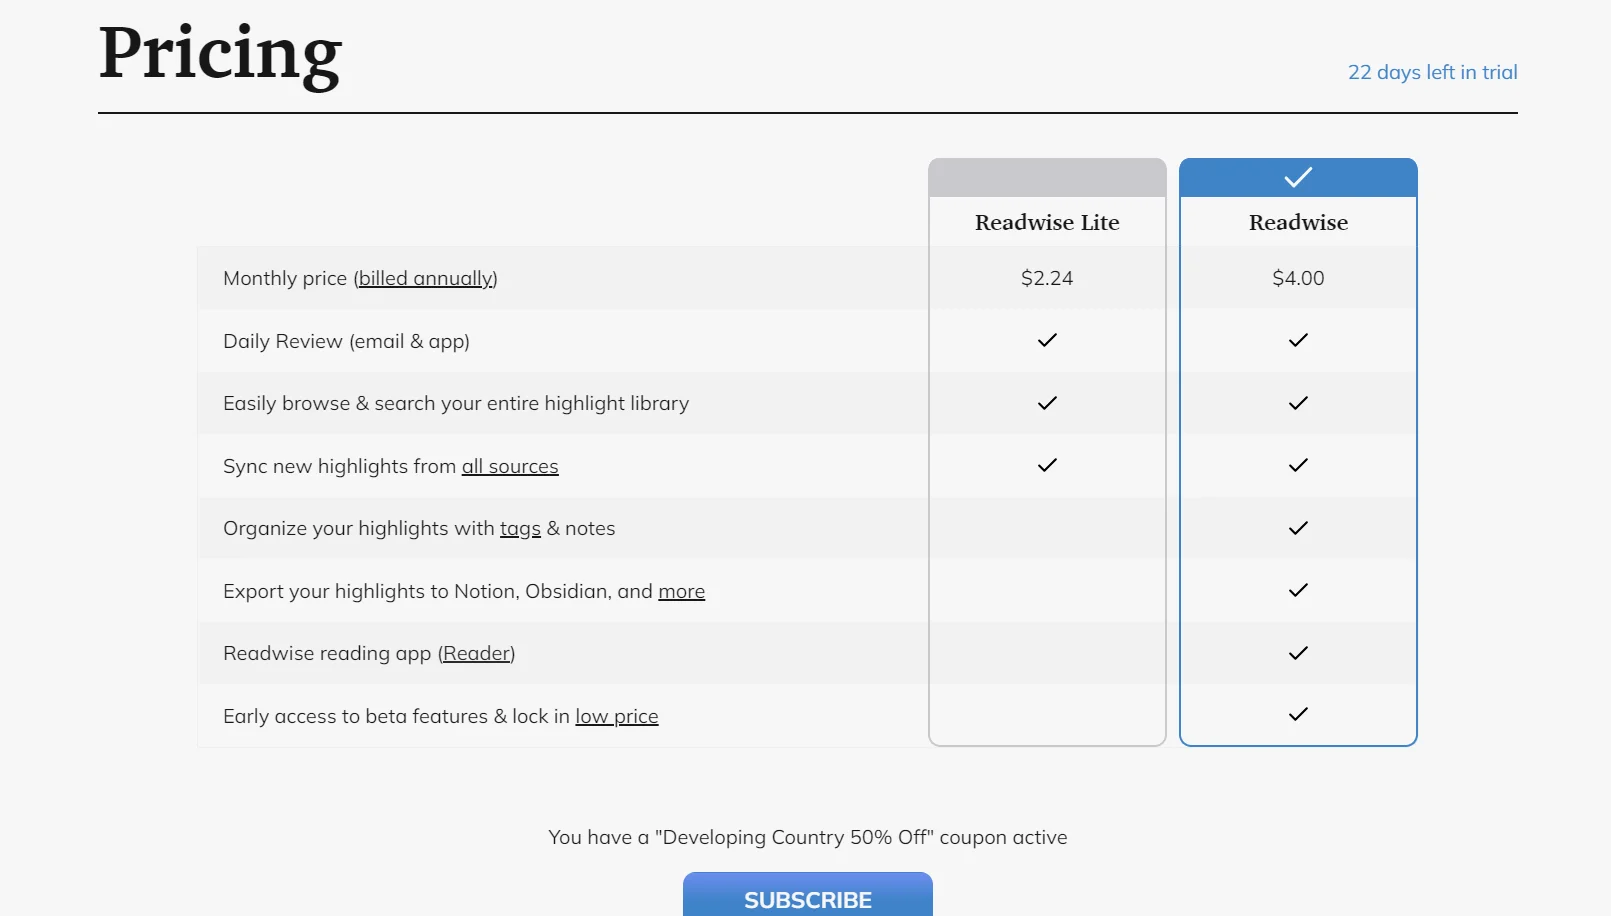This screenshot has width=1611, height=916.
Task: Click Sync new highlights checkmark under Readwise Lite
Action: click(x=1047, y=465)
